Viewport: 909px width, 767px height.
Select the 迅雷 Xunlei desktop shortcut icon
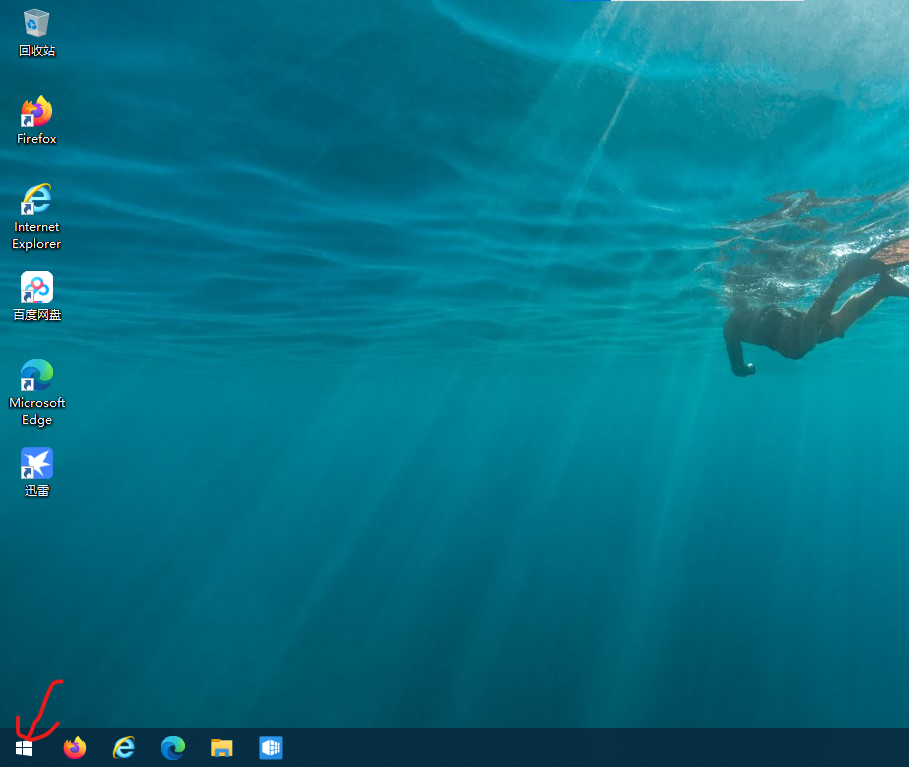[x=37, y=464]
